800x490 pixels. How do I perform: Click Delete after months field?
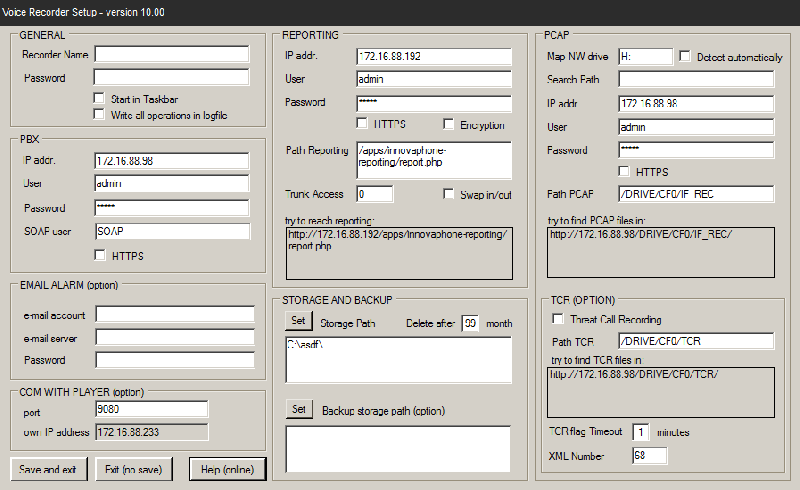[x=470, y=323]
